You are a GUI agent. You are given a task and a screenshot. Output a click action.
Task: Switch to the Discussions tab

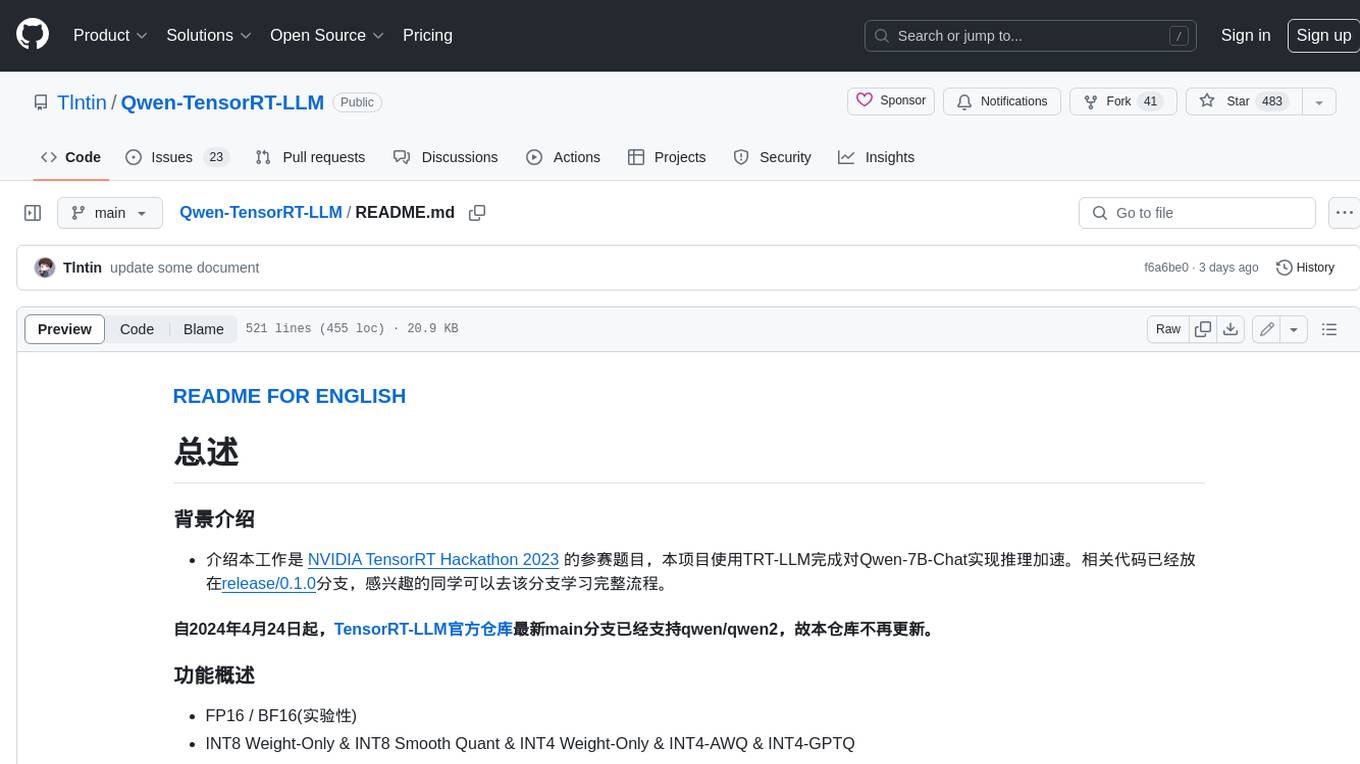click(446, 157)
